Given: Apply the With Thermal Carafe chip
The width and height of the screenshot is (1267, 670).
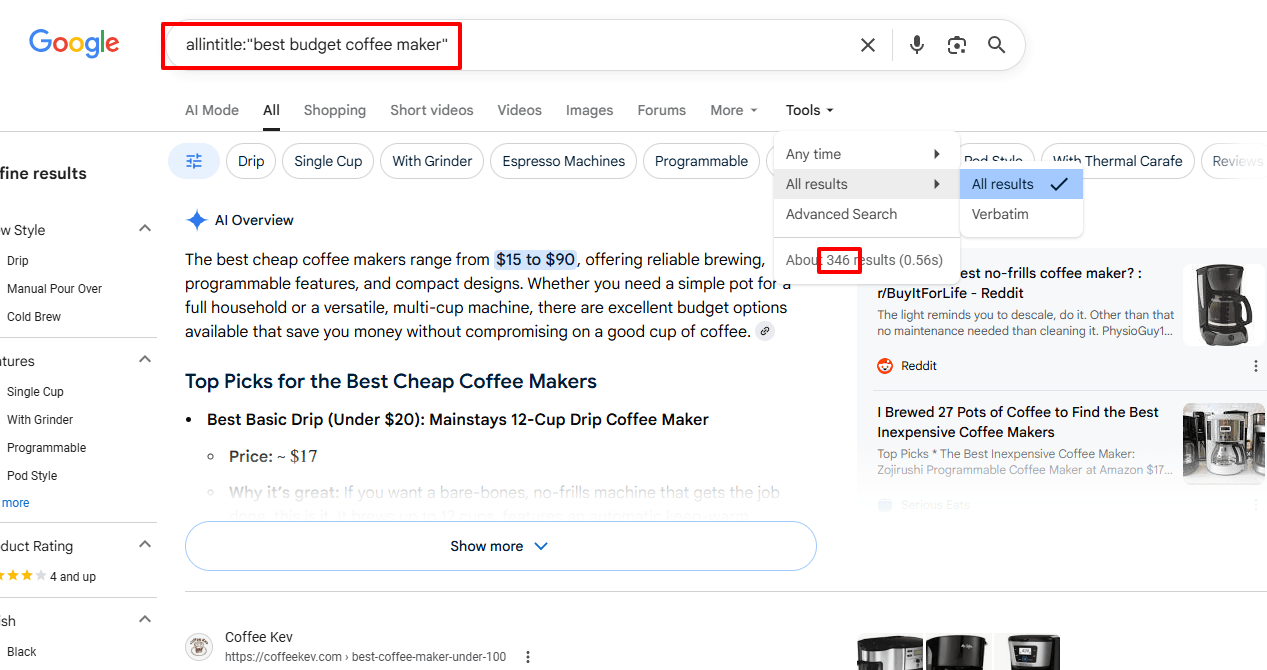Looking at the screenshot, I should pyautogui.click(x=1117, y=161).
